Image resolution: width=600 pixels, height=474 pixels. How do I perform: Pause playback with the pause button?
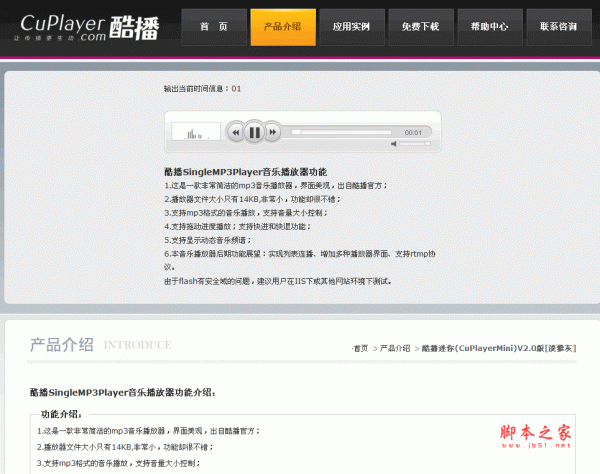(x=254, y=132)
